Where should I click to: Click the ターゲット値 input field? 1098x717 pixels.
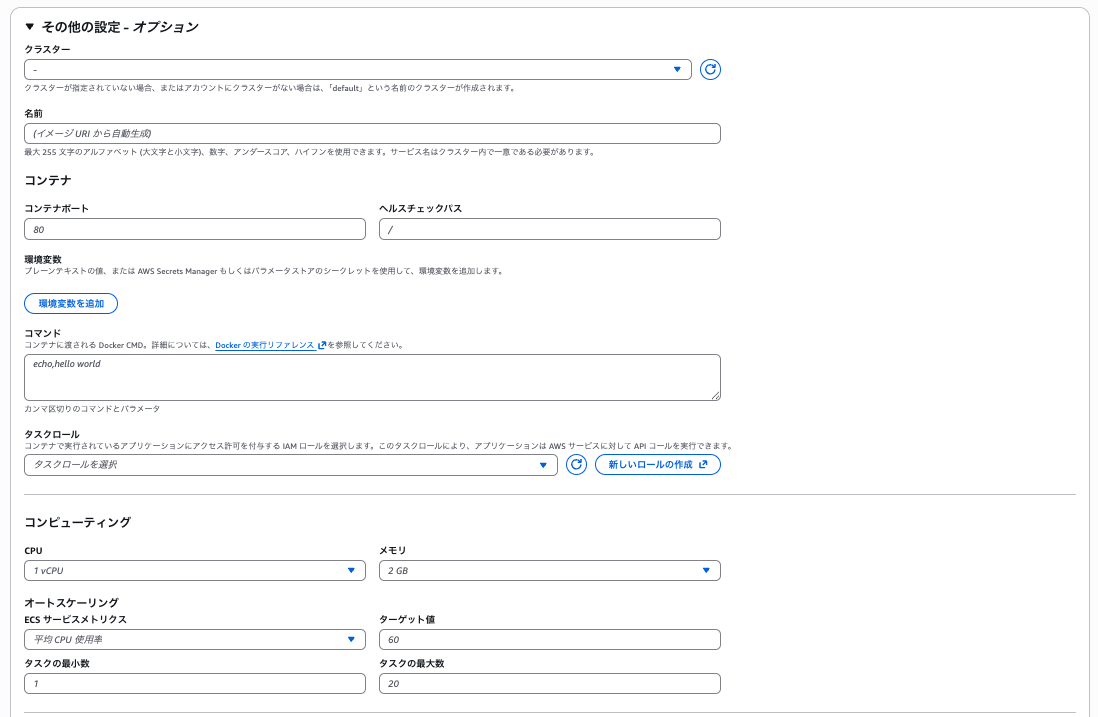(x=549, y=640)
